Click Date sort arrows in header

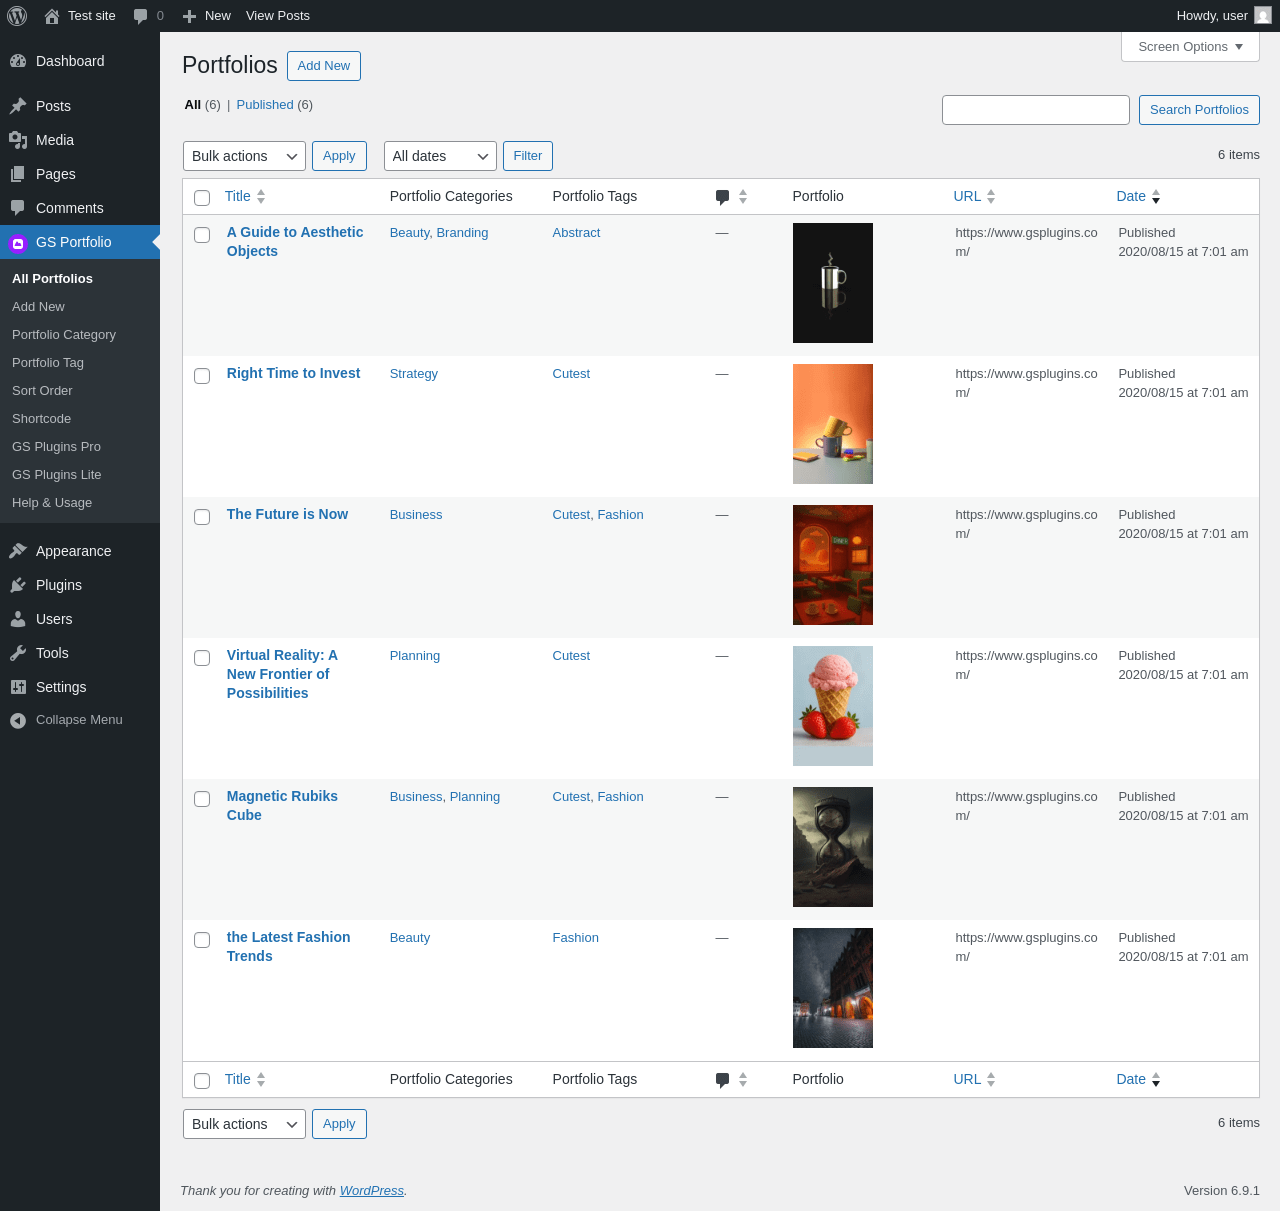[x=1156, y=197]
